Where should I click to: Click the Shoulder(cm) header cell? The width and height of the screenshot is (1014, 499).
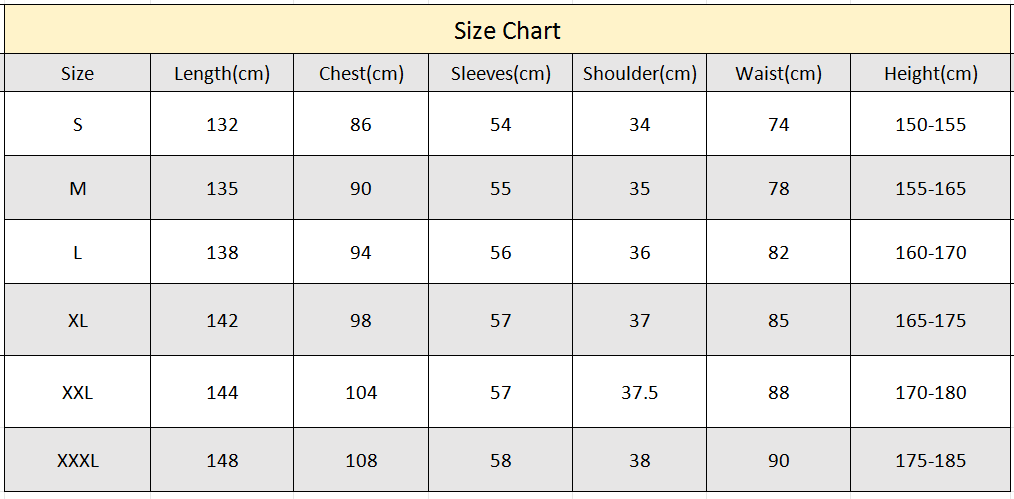click(640, 73)
